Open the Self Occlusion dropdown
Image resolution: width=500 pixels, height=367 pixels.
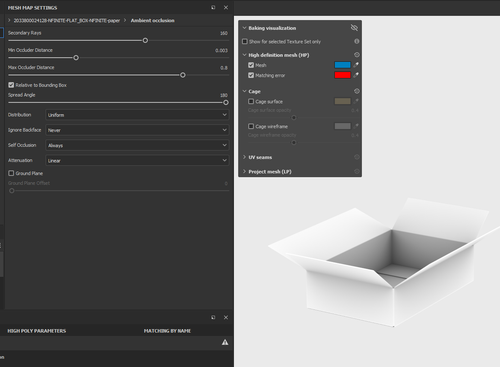click(x=137, y=145)
